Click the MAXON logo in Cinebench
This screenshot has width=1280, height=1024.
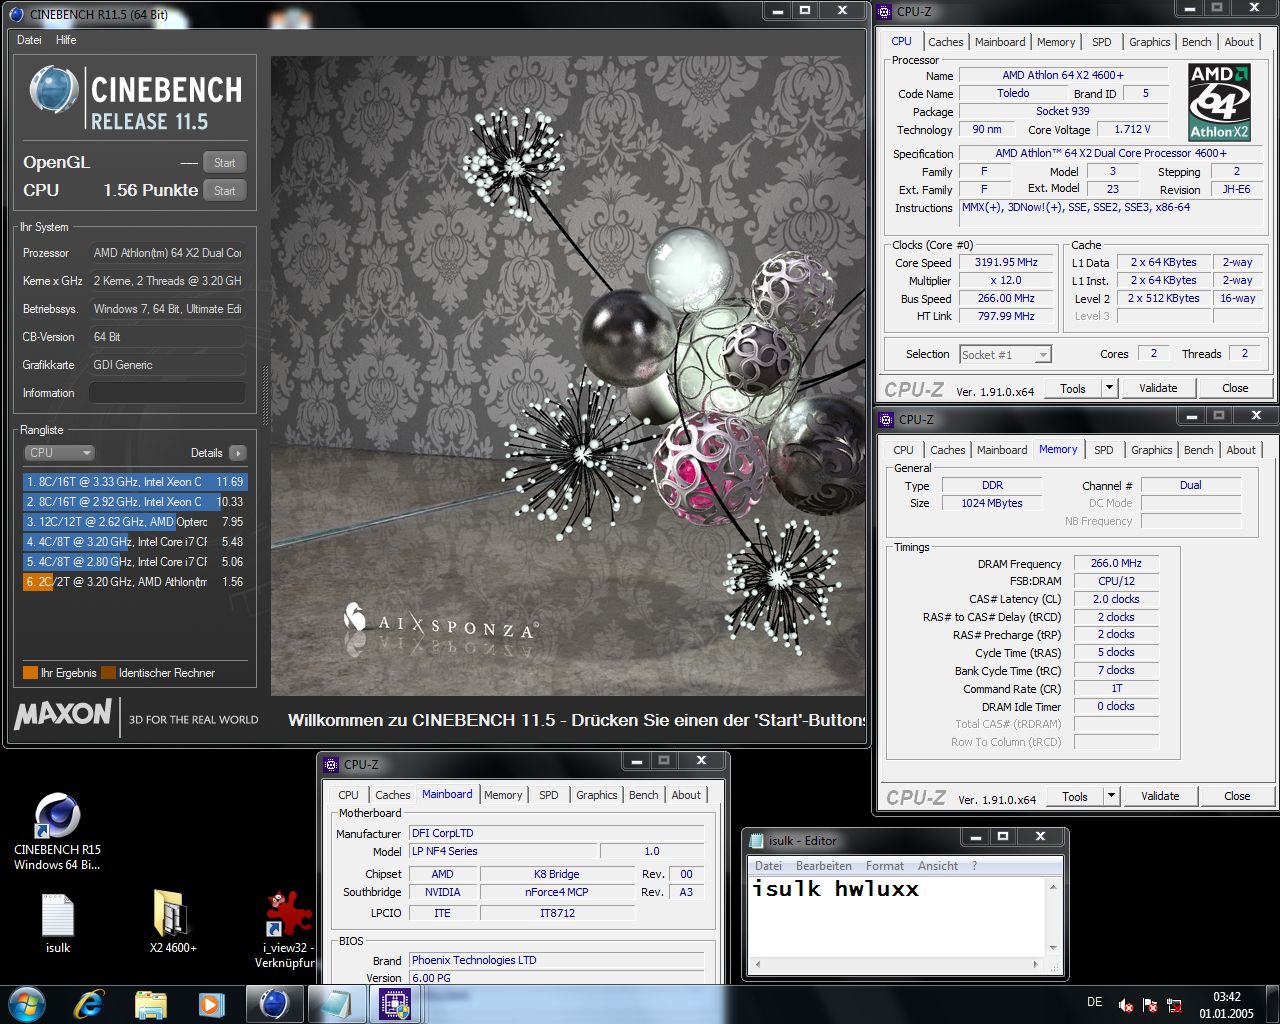pyautogui.click(x=63, y=714)
